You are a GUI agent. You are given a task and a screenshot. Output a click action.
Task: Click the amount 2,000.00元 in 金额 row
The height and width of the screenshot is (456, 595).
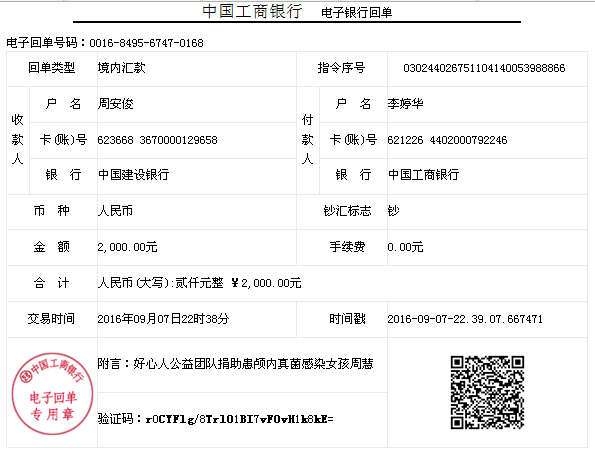point(128,247)
